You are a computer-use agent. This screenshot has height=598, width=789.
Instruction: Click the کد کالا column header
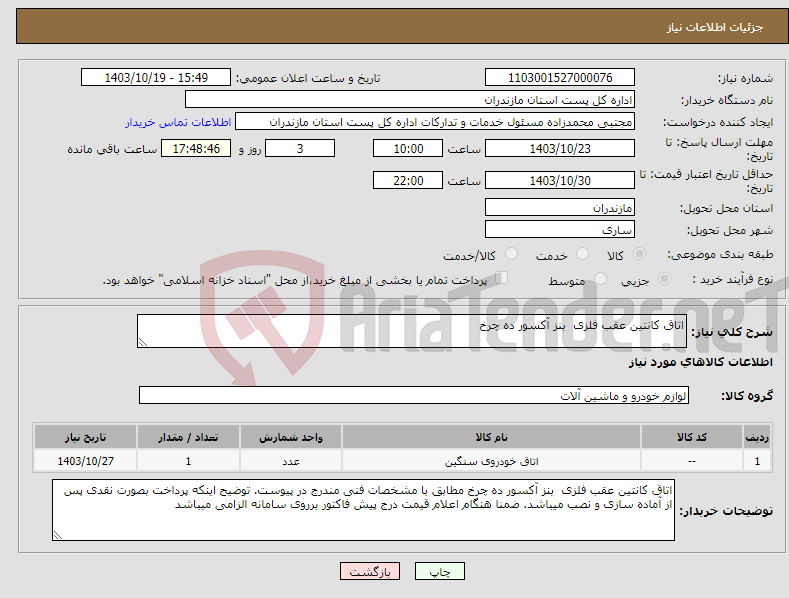pyautogui.click(x=692, y=437)
